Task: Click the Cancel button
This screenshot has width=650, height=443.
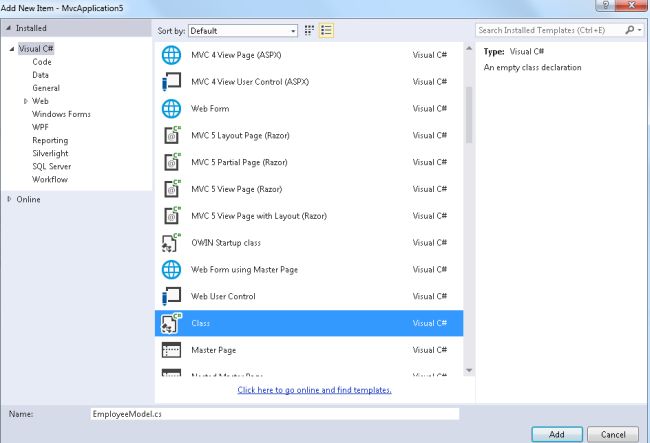Action: point(613,434)
